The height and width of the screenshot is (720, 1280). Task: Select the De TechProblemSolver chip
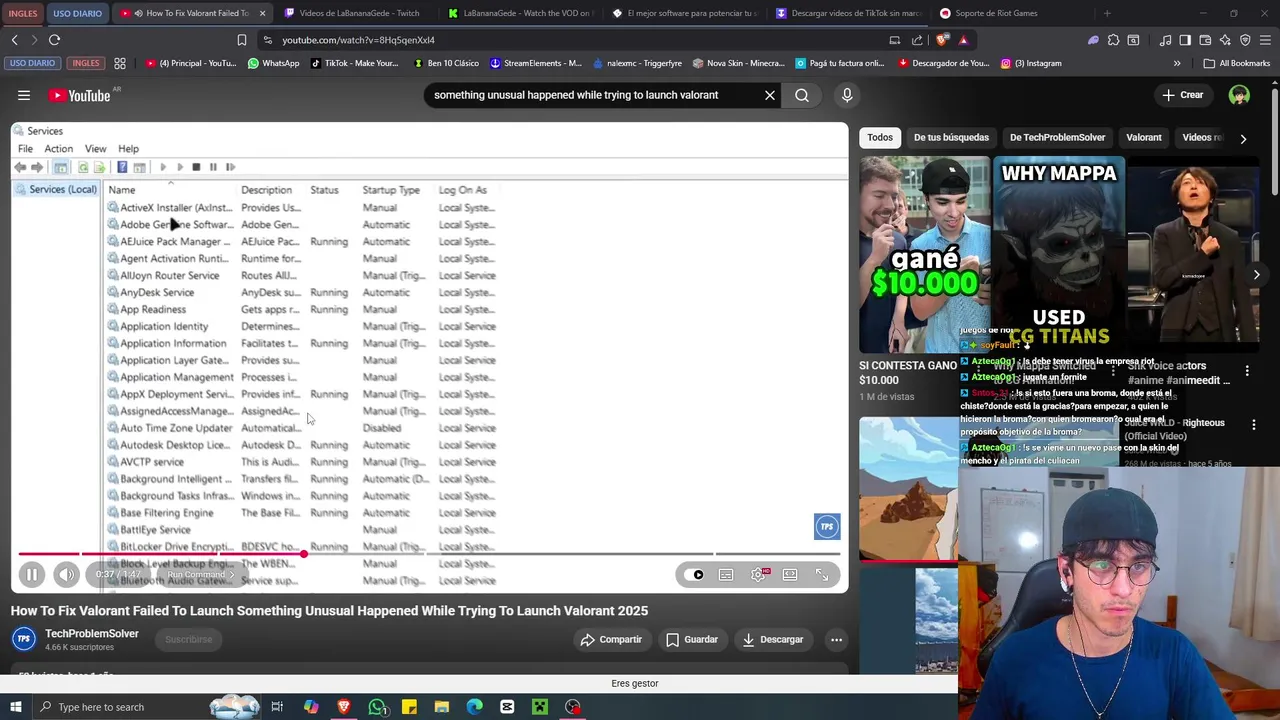click(x=1057, y=138)
